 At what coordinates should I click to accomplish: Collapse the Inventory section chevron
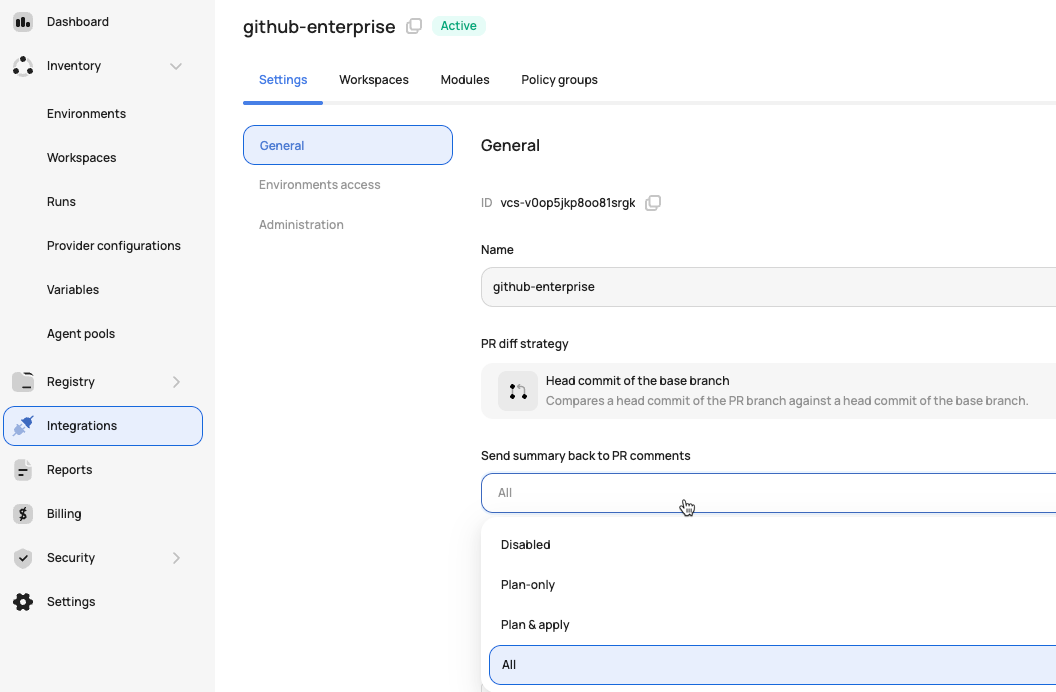click(176, 66)
